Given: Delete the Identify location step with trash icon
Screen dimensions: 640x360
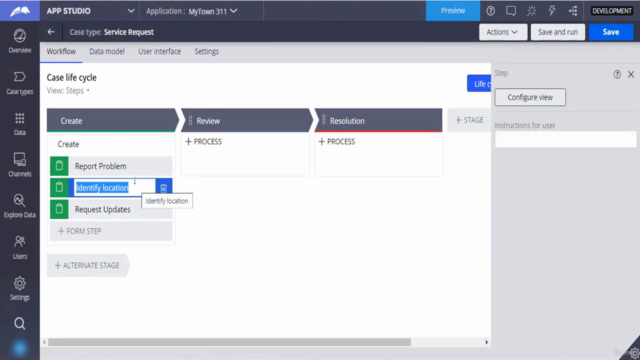Looking at the screenshot, I should 164,188.
